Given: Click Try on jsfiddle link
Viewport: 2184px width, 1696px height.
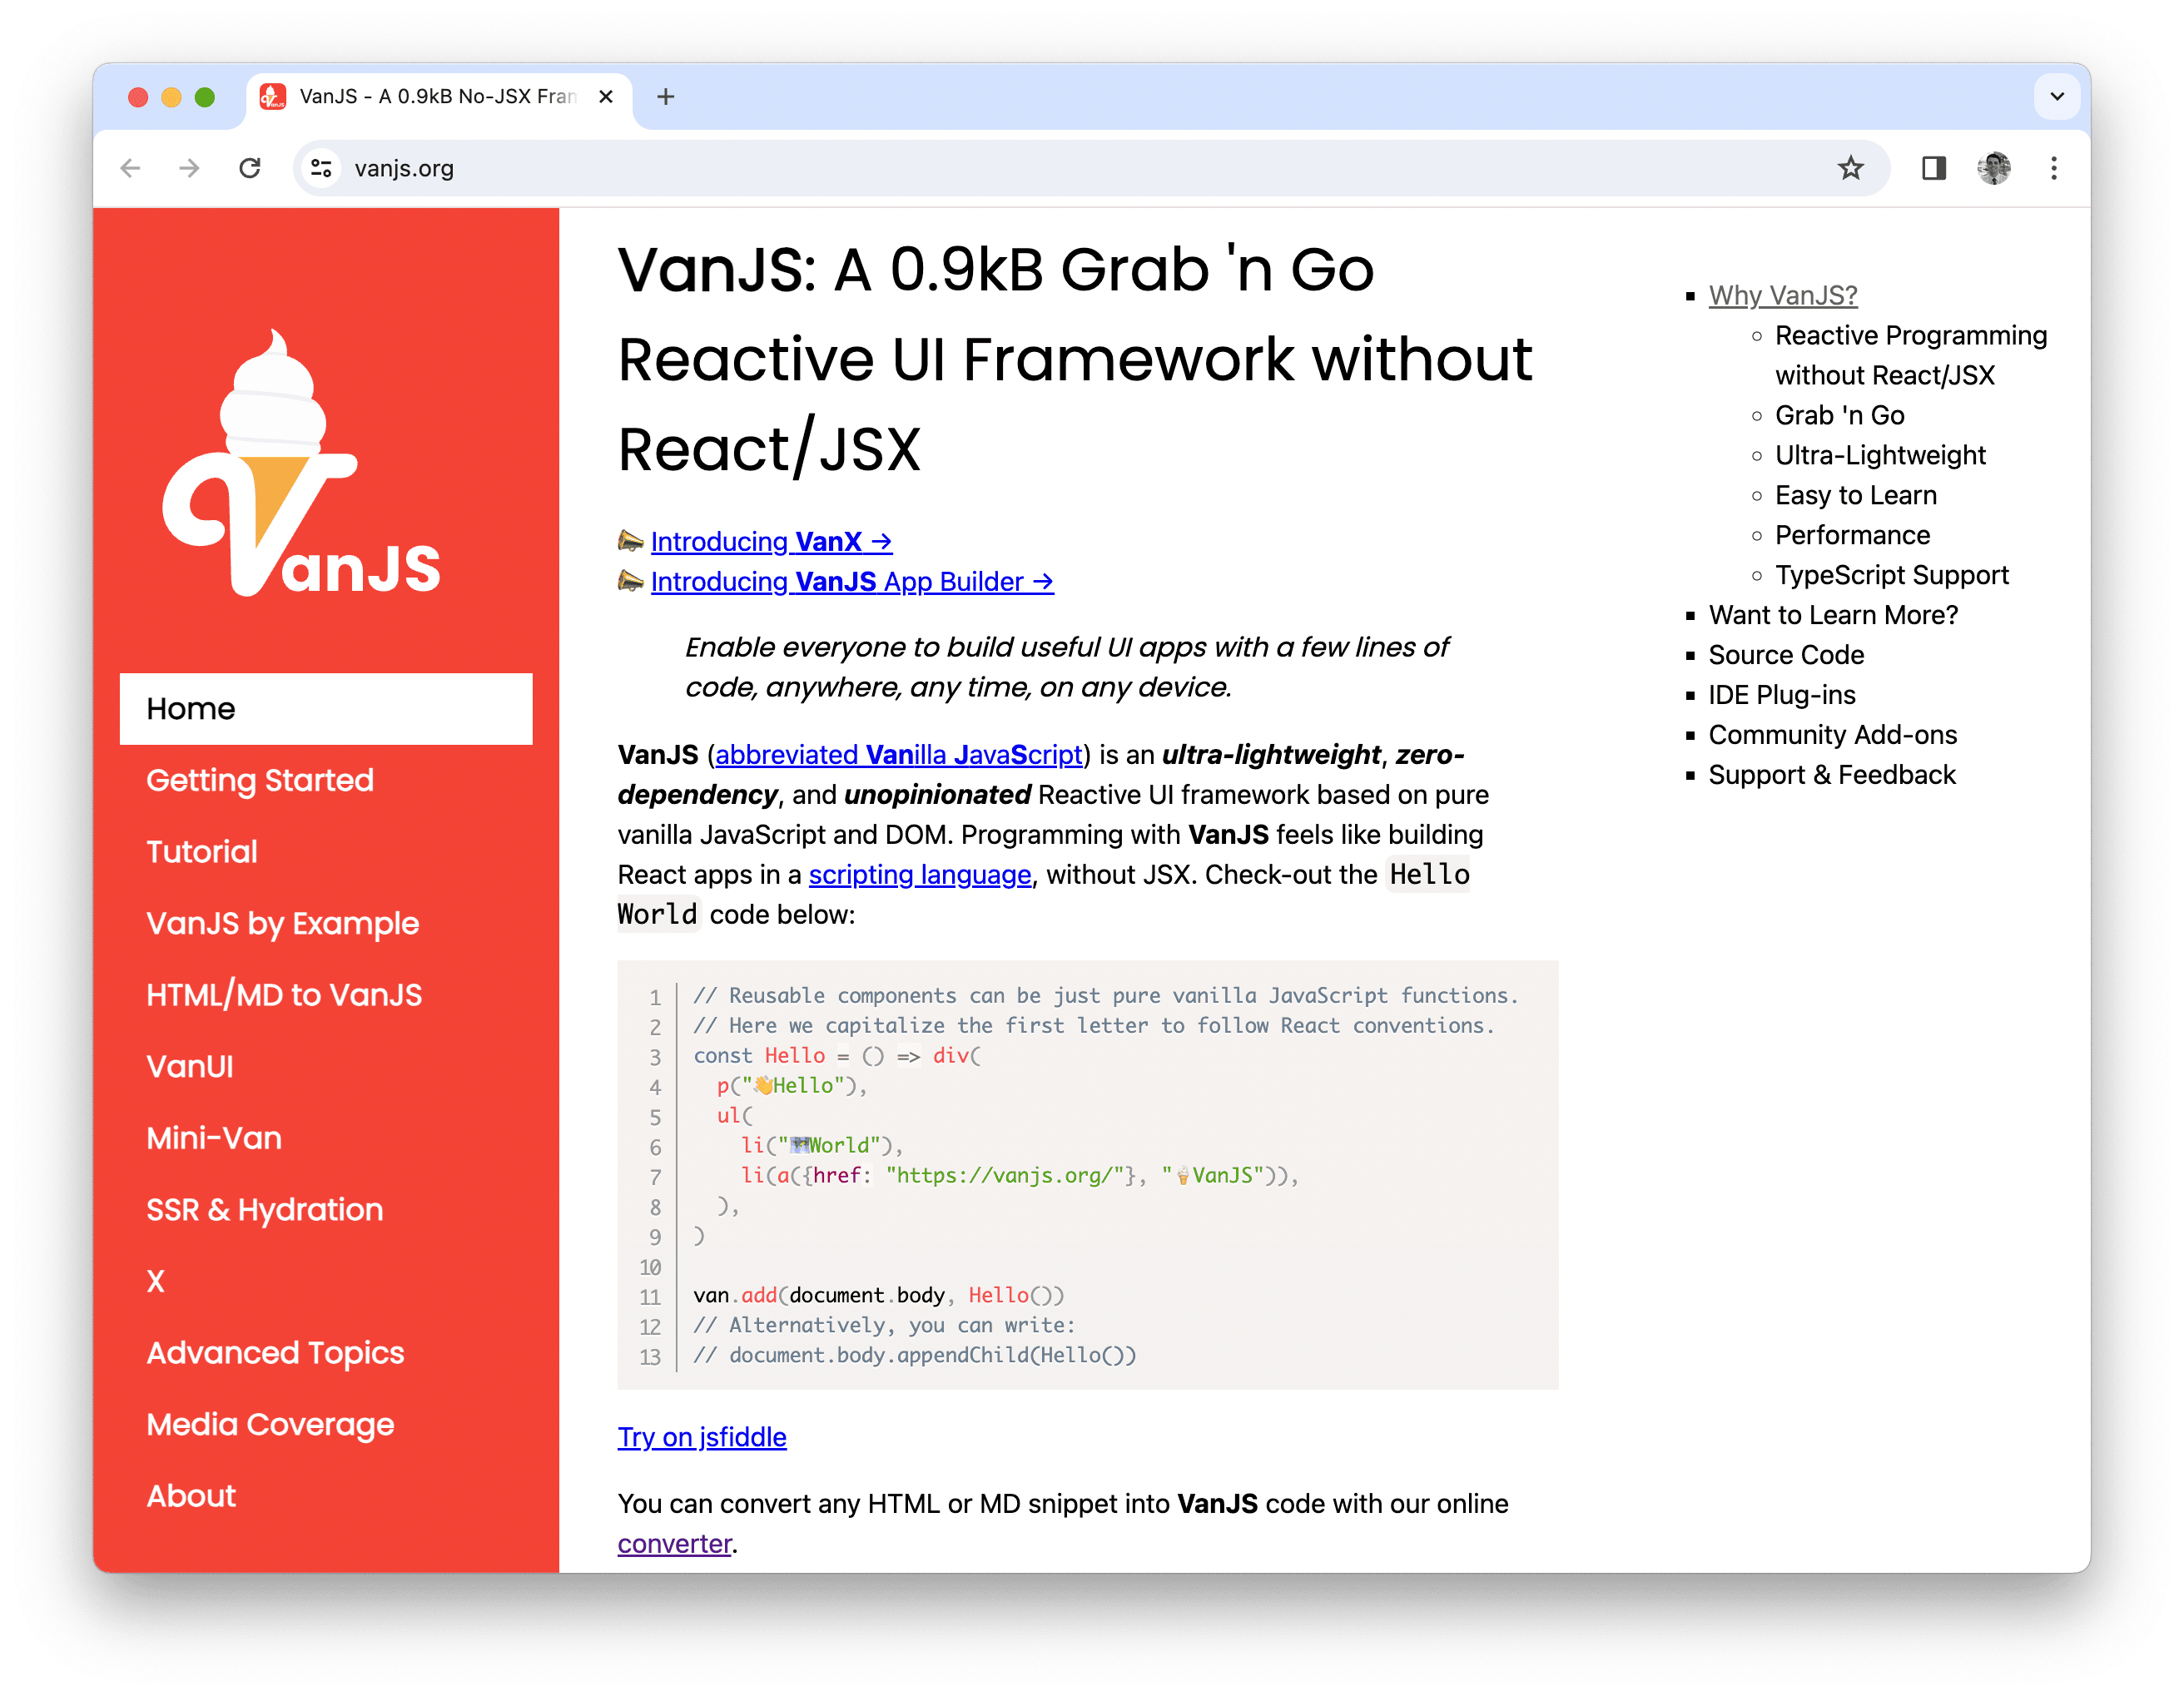Looking at the screenshot, I should (702, 1437).
